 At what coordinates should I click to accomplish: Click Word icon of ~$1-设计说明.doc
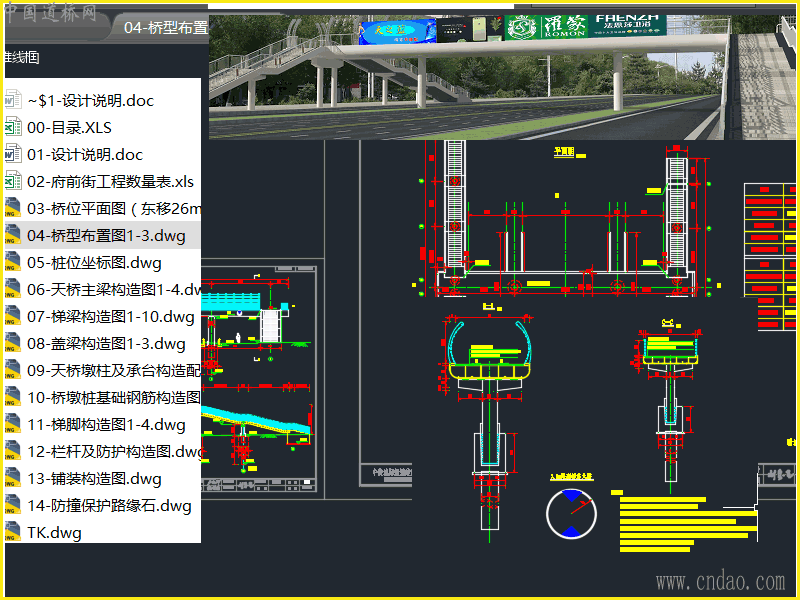pyautogui.click(x=13, y=100)
